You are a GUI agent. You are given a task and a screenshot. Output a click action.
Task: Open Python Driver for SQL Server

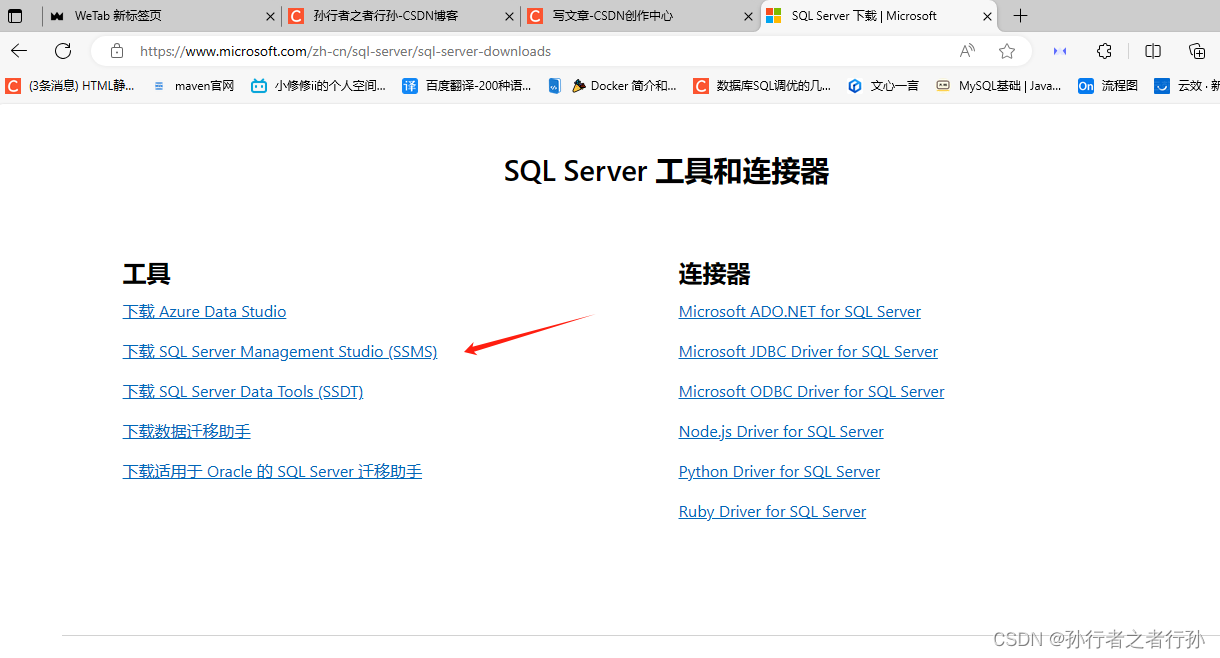tap(779, 471)
